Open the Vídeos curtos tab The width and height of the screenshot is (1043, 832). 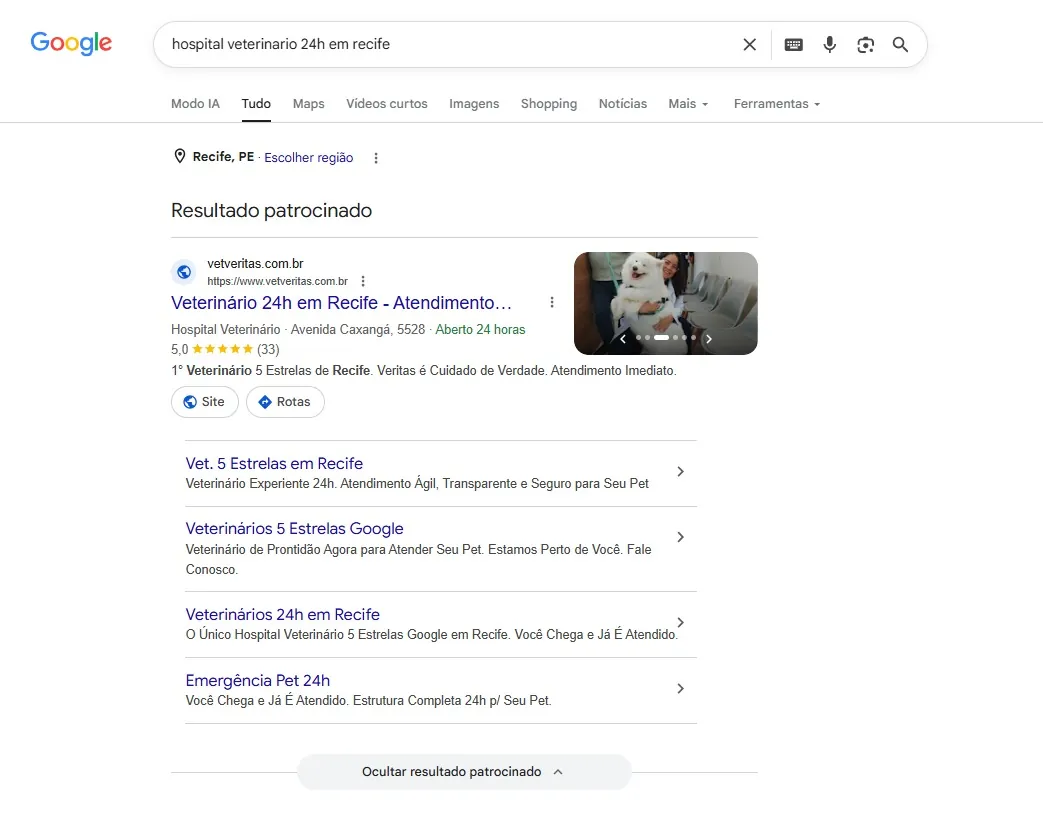point(386,104)
